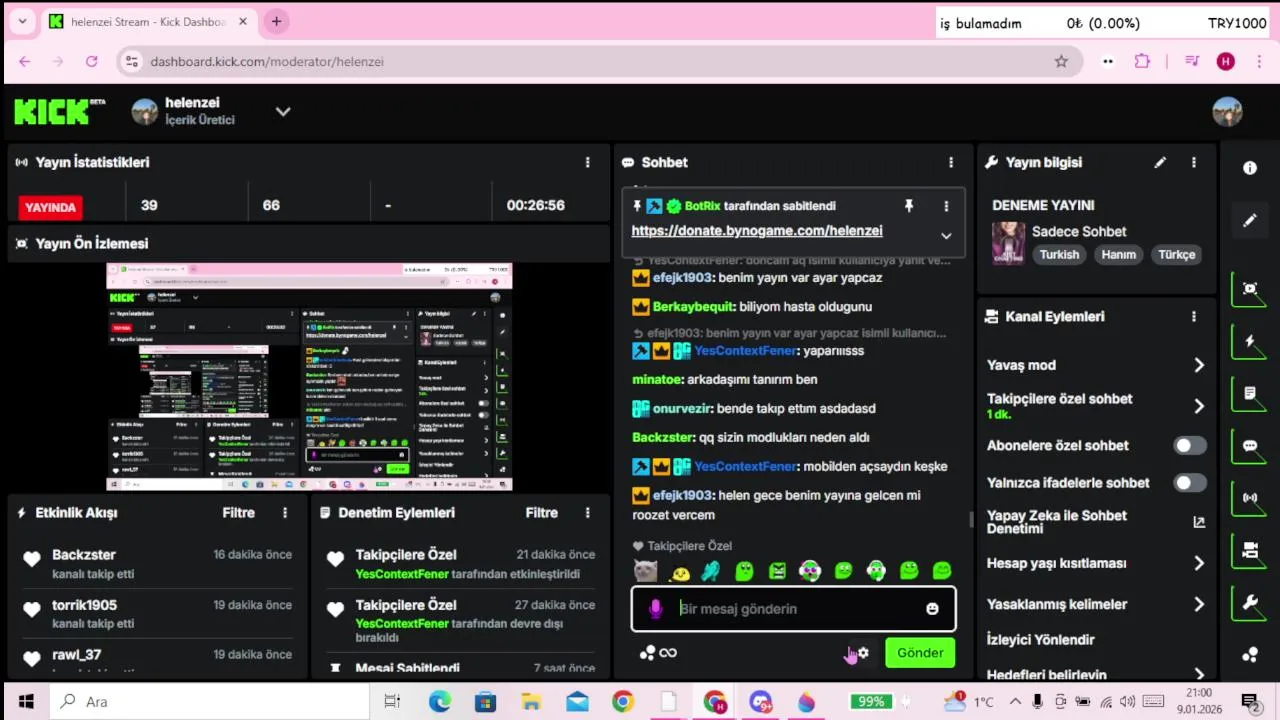The image size is (1280, 720).
Task: Click the chat scrollbar handle
Action: pos(970,519)
